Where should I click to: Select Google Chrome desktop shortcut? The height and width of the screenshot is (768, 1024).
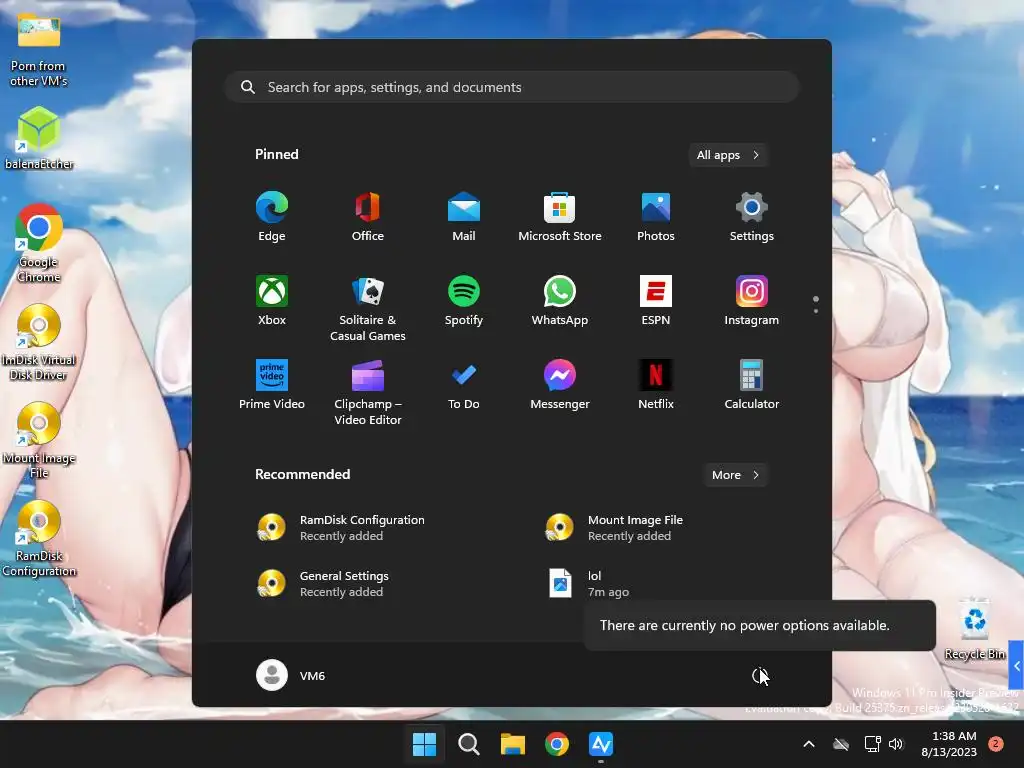pos(39,243)
